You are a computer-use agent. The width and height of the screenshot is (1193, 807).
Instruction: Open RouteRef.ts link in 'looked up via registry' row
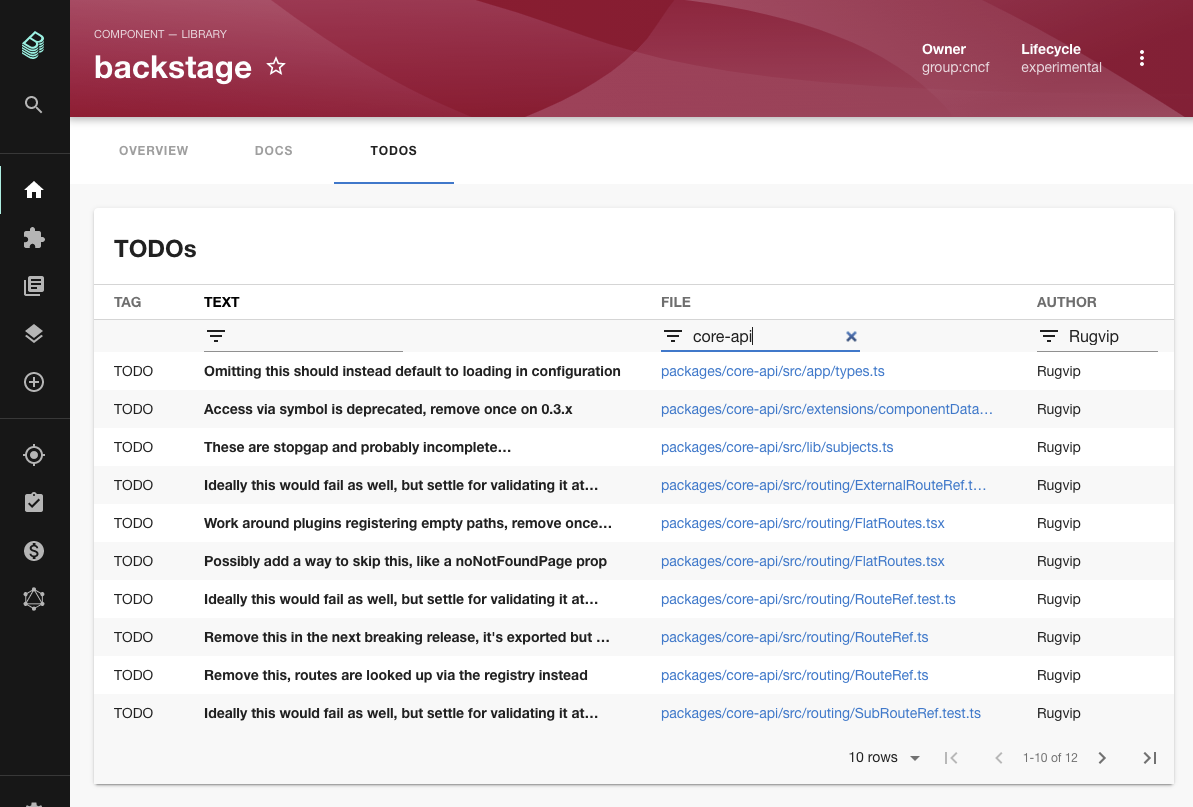794,675
